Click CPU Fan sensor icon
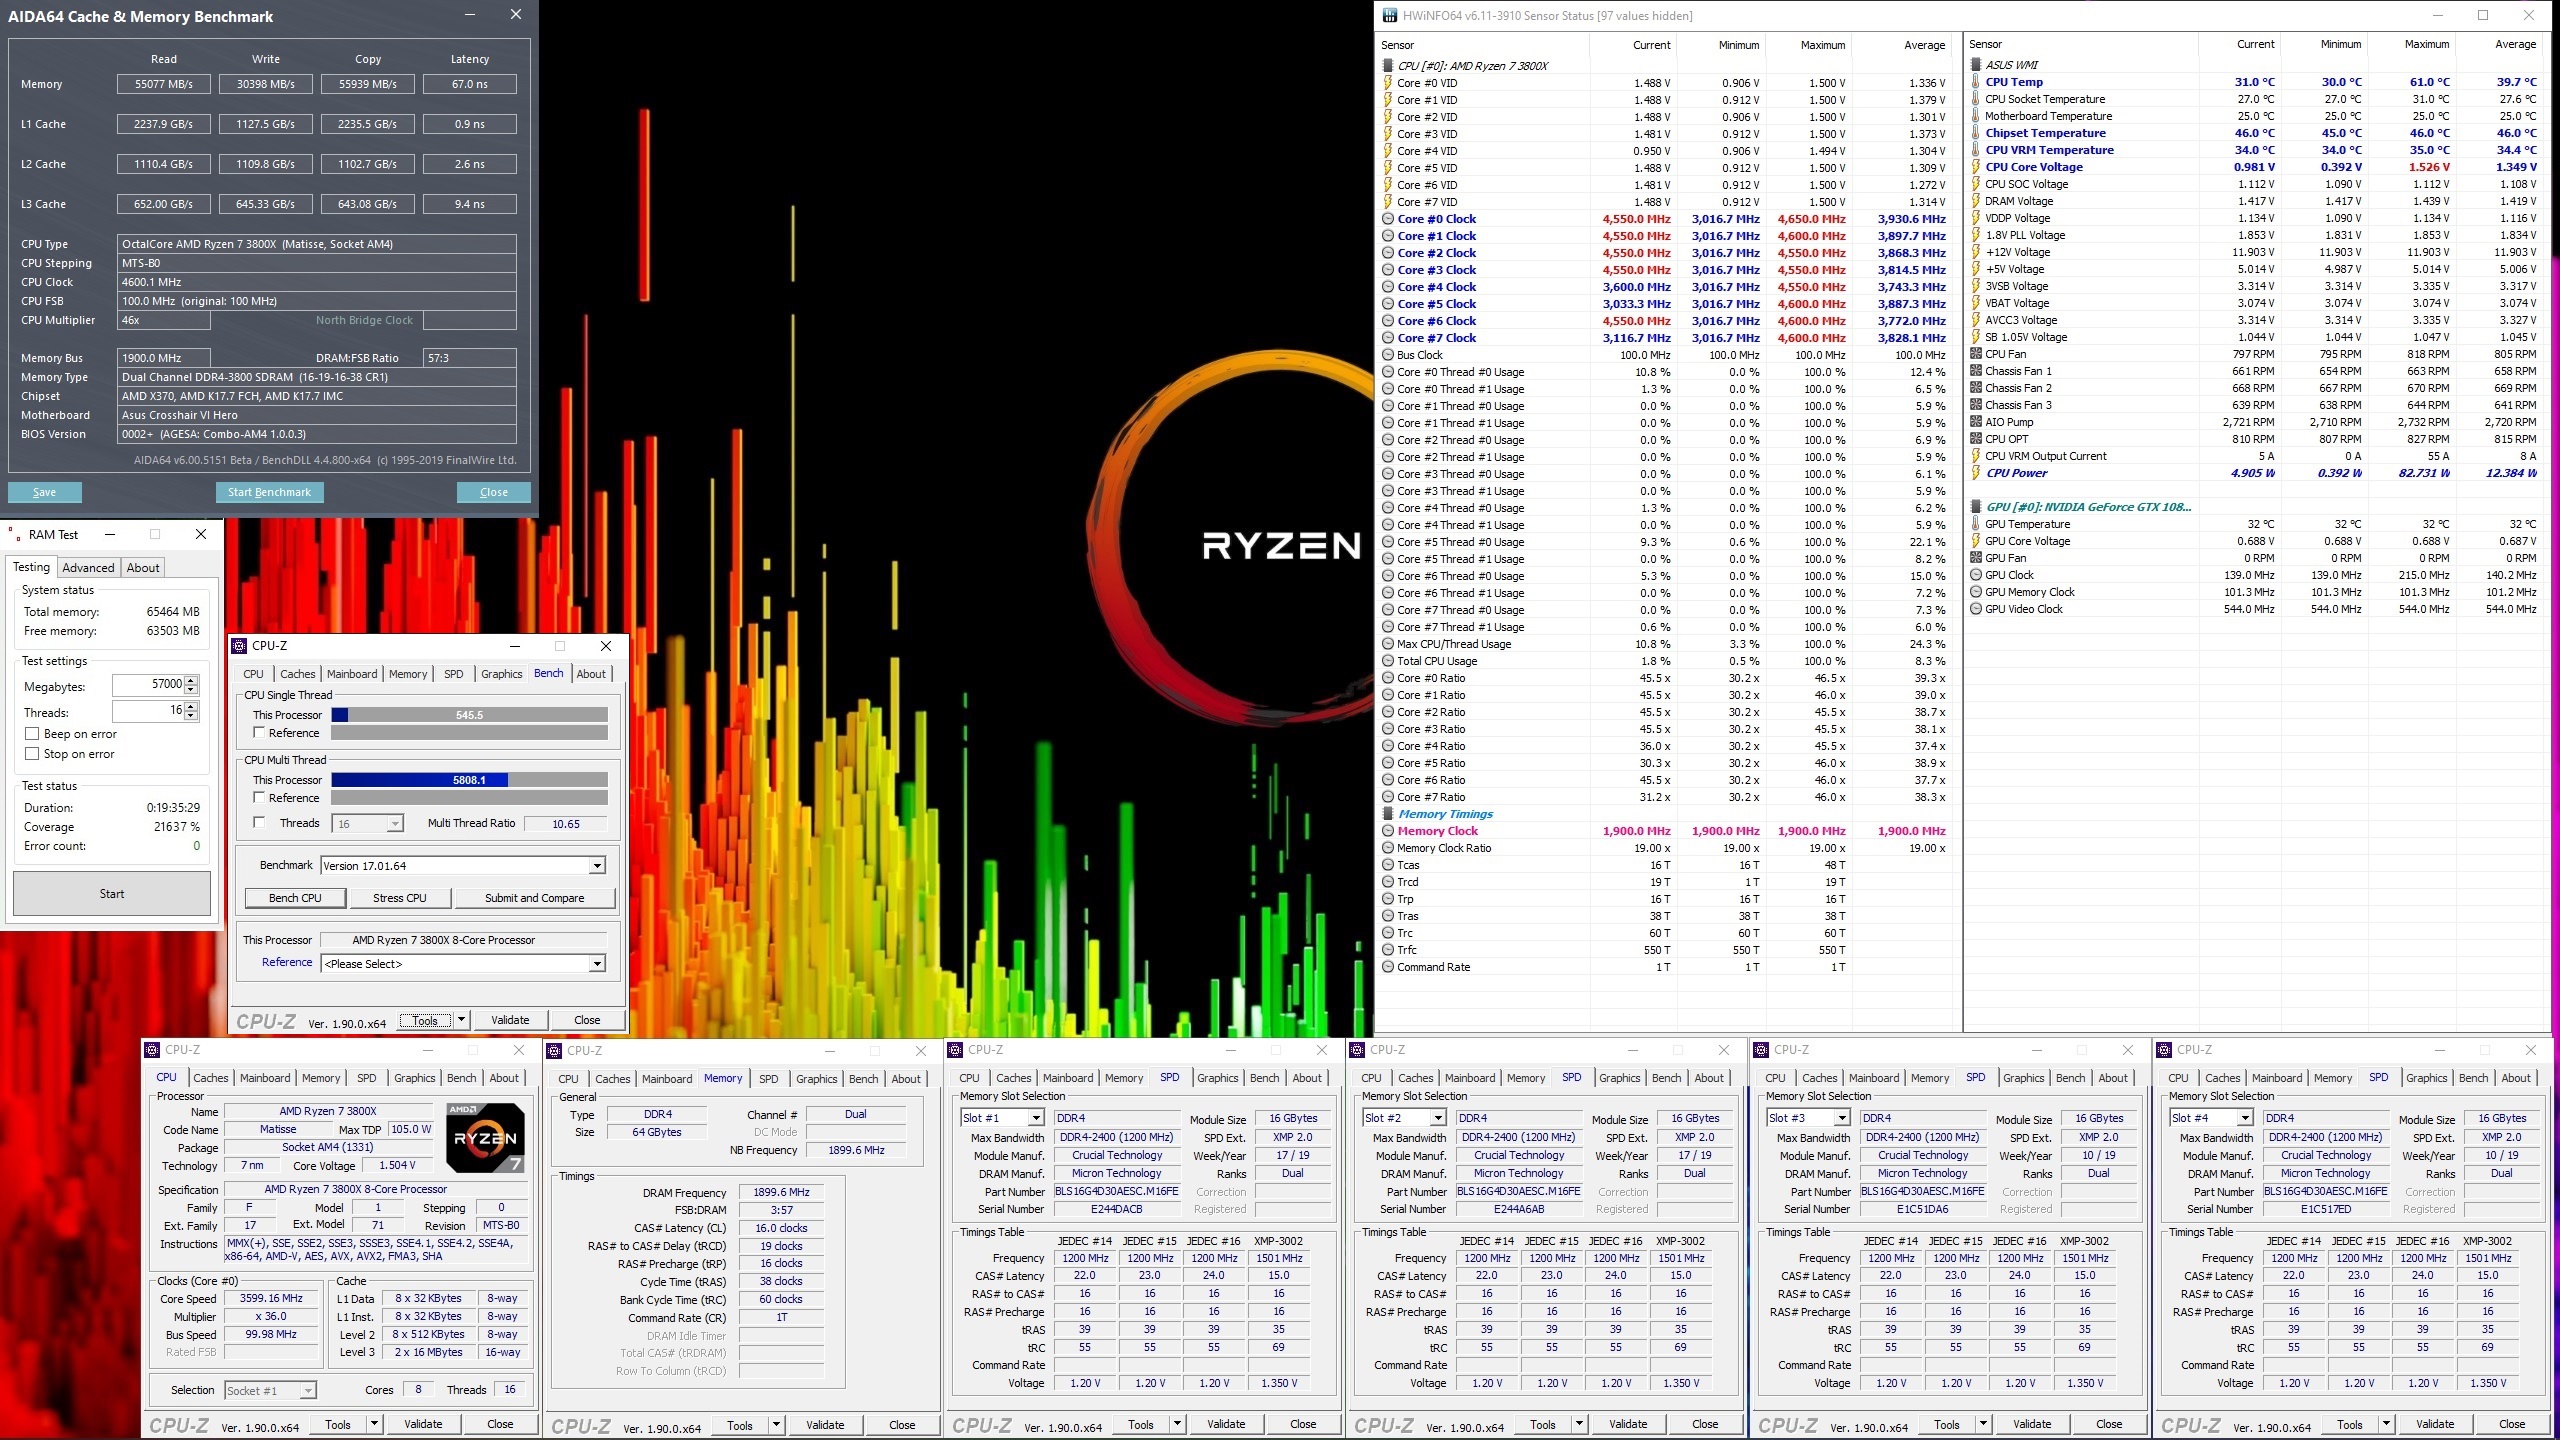The width and height of the screenshot is (2560, 1440). click(1975, 354)
